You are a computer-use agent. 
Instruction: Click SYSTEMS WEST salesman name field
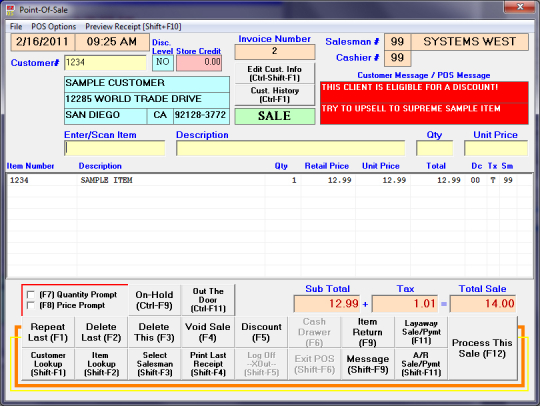tap(469, 42)
